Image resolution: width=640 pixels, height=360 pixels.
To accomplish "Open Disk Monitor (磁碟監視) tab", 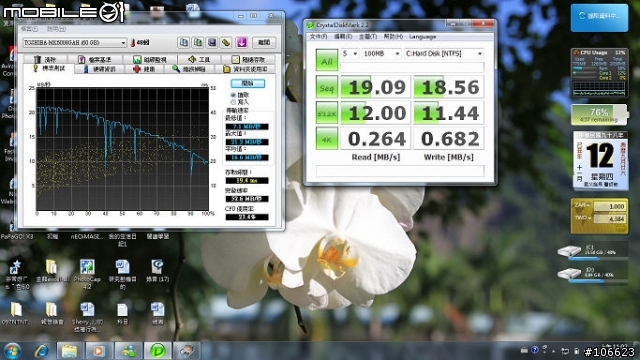I will point(150,60).
